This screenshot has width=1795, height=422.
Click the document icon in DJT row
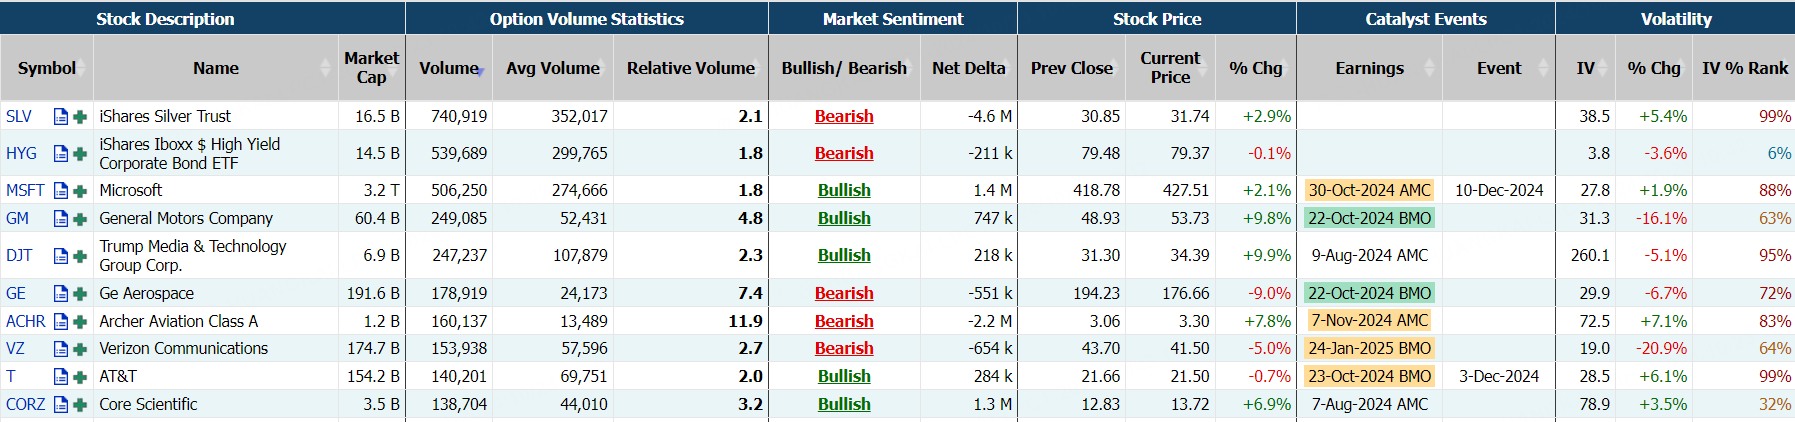point(61,256)
